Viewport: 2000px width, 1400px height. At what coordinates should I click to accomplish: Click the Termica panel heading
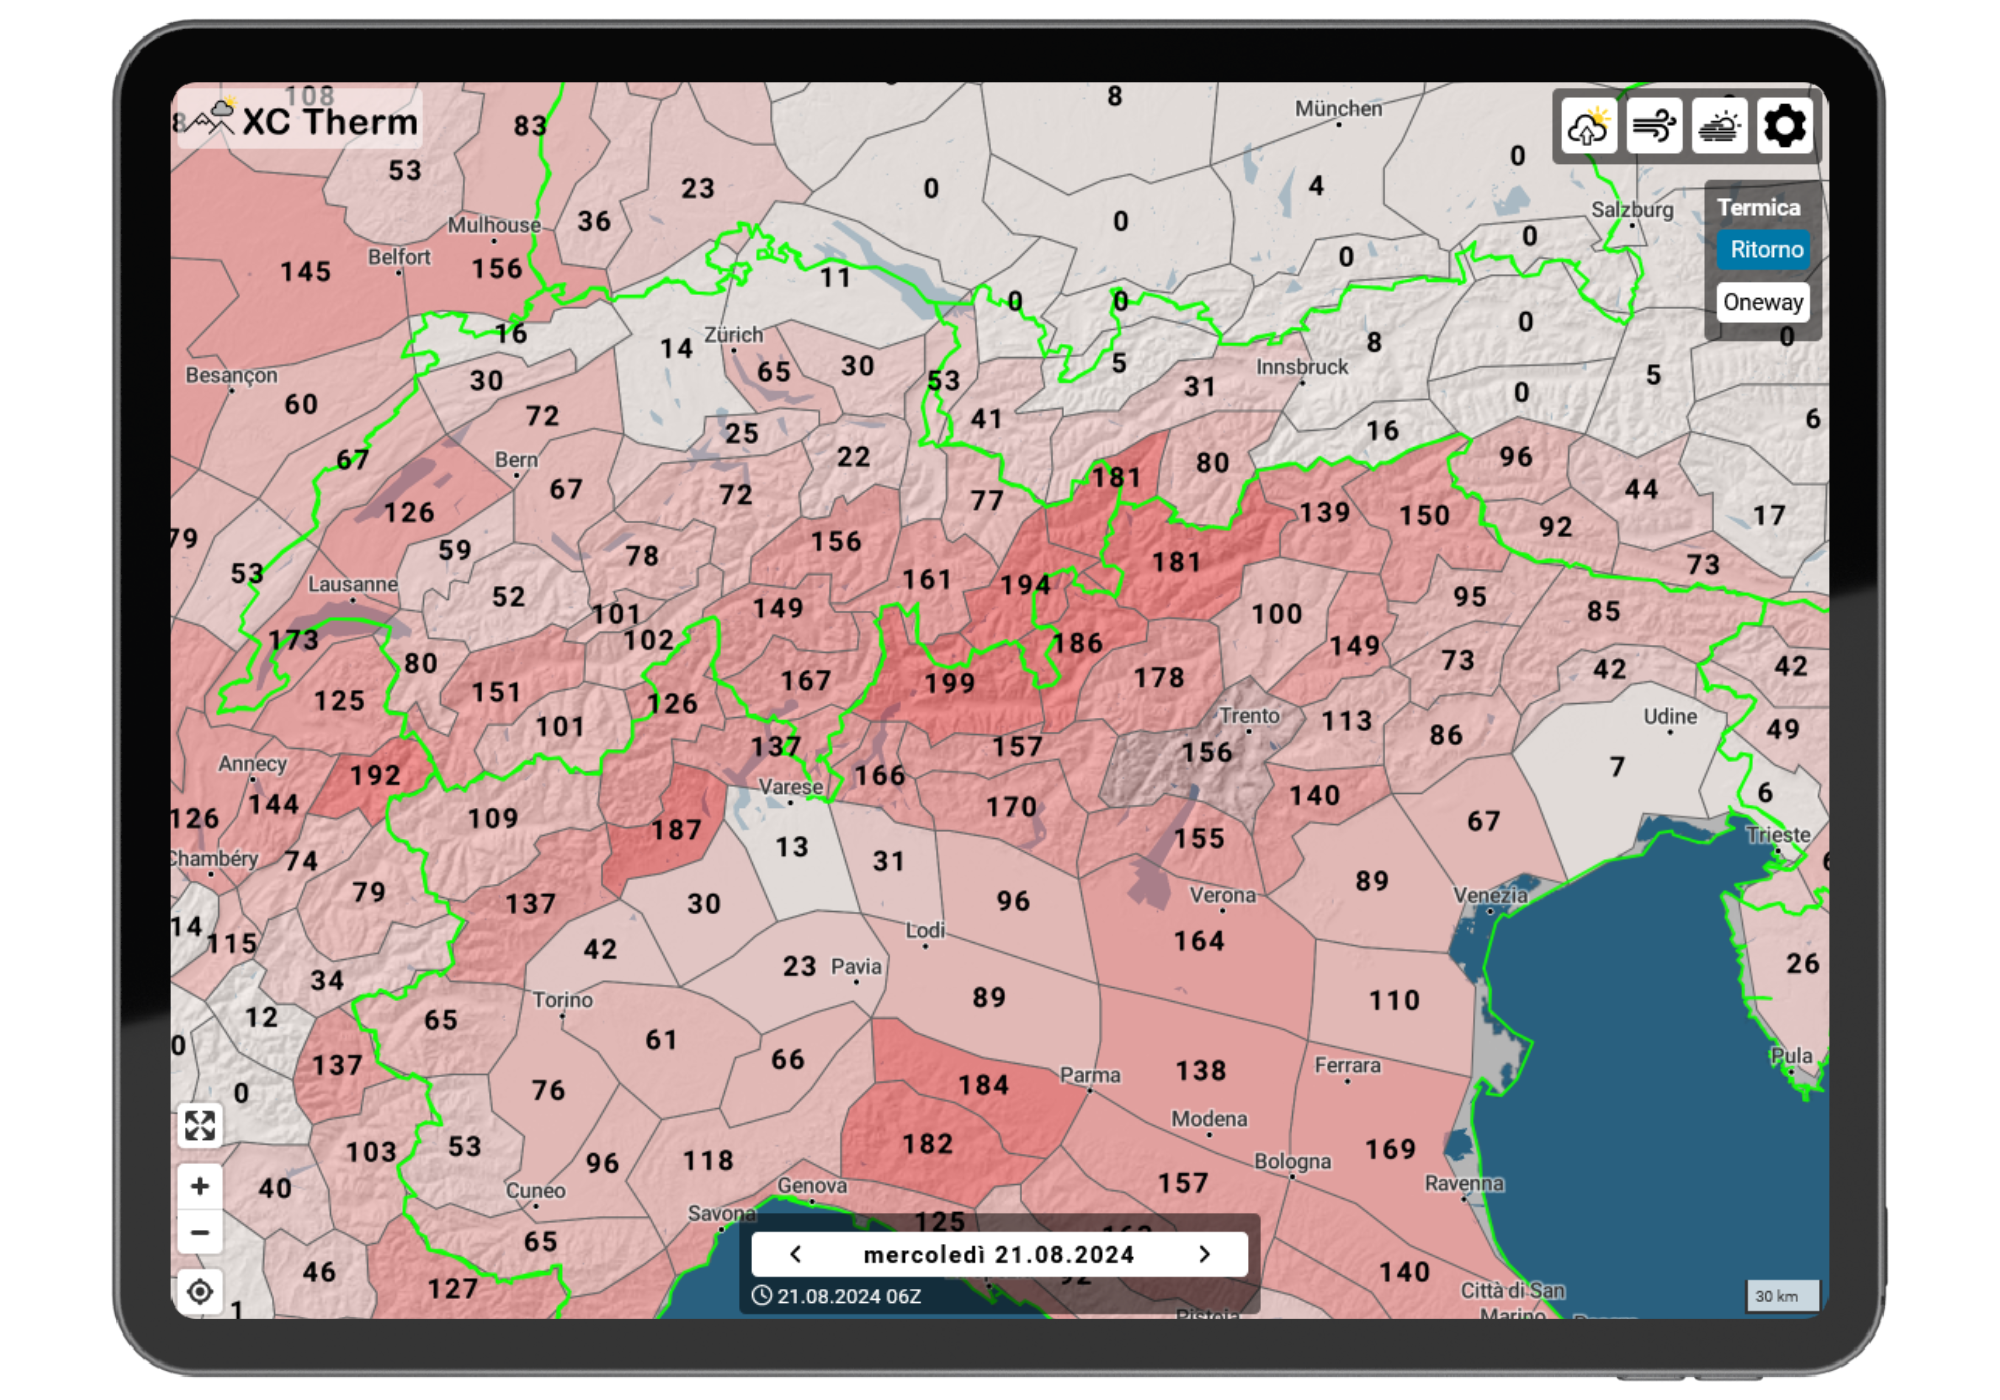1758,207
